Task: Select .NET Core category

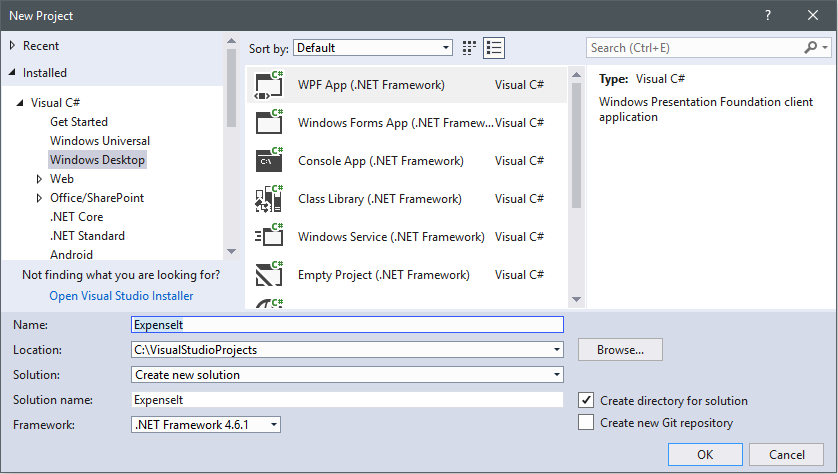Action: point(76,216)
